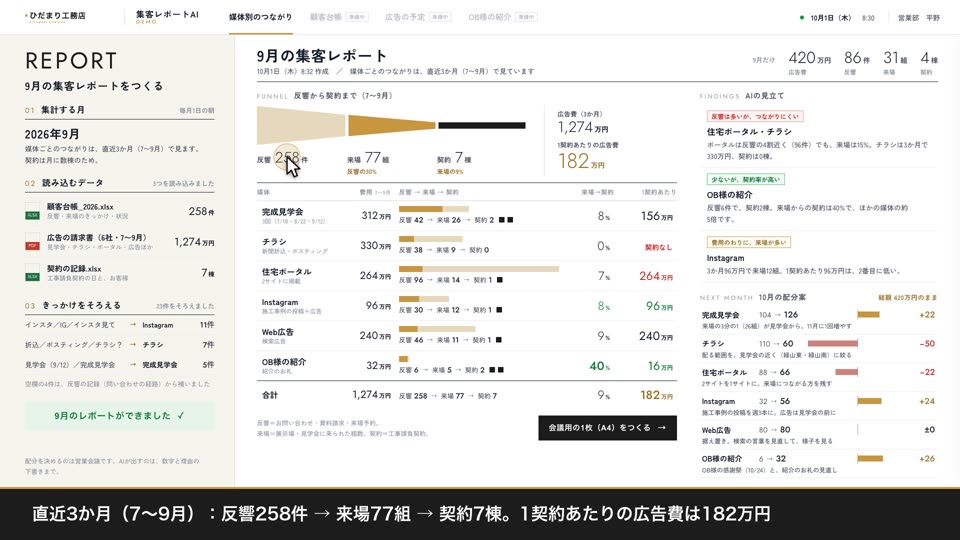Viewport: 960px width, 540px height.
Task: Click the 少ないが、契約率が高い green tag
Action: tap(745, 179)
